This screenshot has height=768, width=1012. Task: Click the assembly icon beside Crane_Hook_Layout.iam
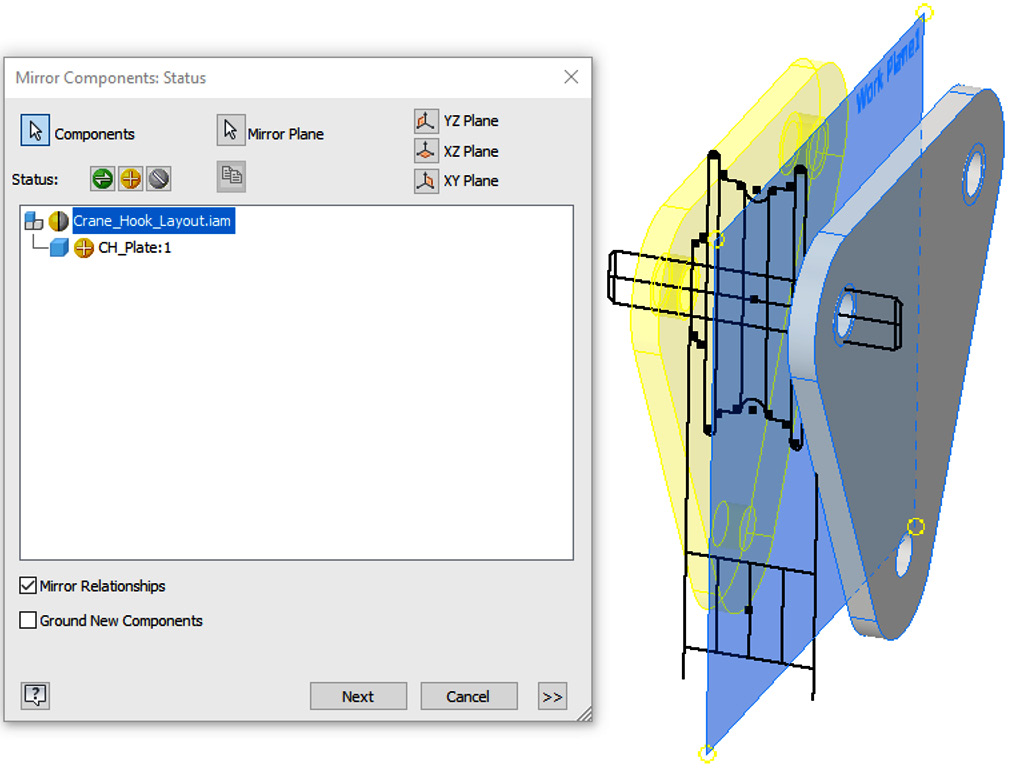click(34, 221)
